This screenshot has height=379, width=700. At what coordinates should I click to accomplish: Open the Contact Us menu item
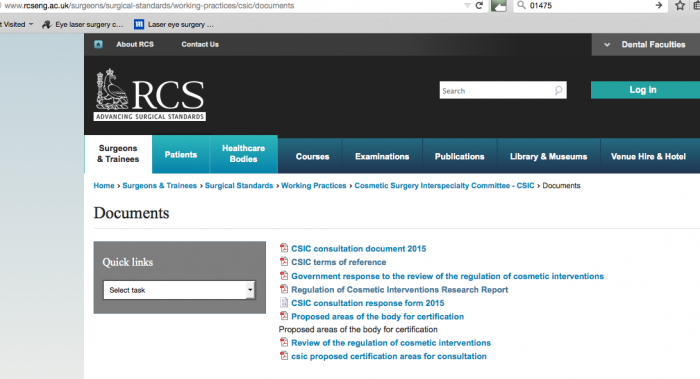tap(200, 44)
